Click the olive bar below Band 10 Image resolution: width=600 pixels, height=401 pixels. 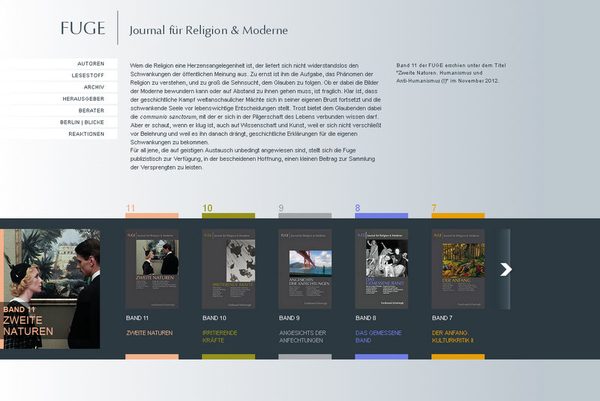tap(228, 357)
